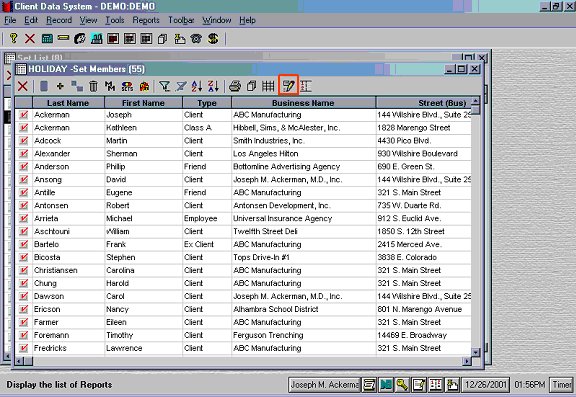The width and height of the screenshot is (576, 397).
Task: Click vertical scrollbar down arrow
Action: 475,352
